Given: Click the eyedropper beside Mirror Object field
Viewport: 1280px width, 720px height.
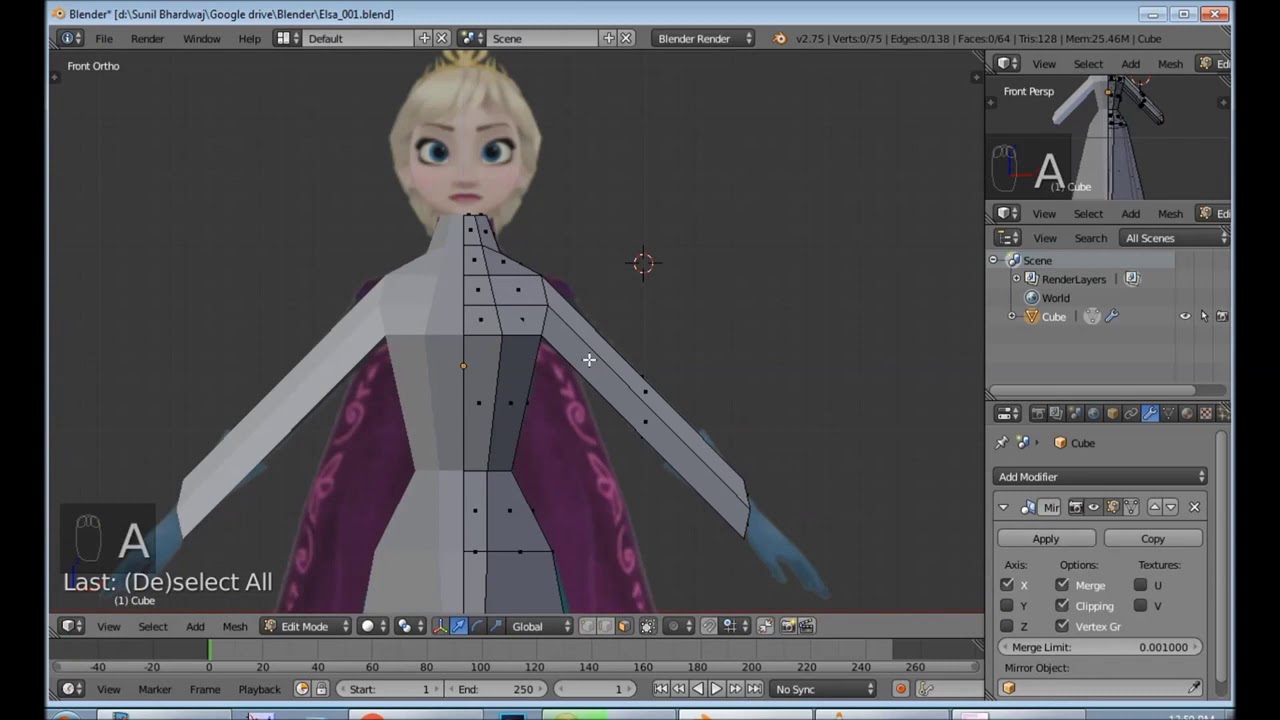Looking at the screenshot, I should coord(1194,688).
